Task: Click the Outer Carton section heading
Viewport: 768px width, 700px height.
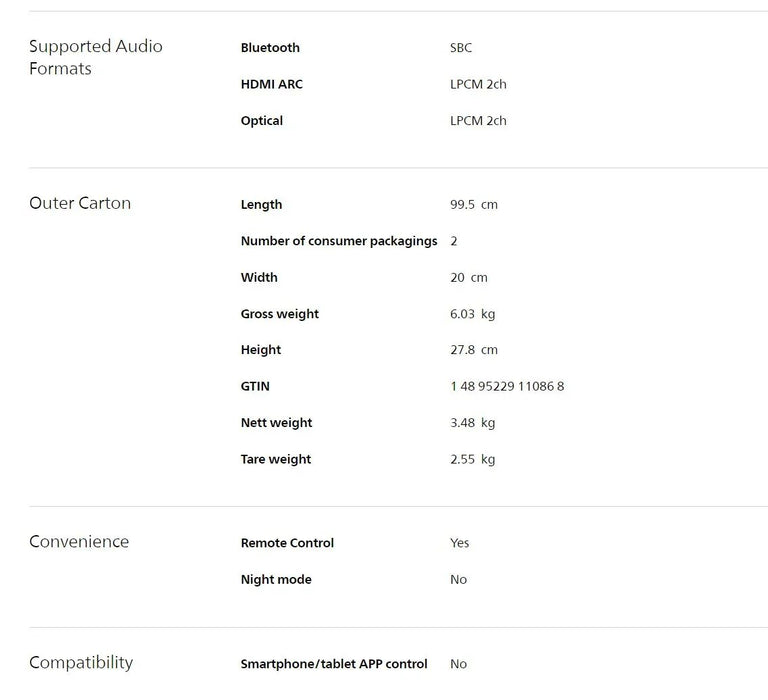Action: (x=80, y=203)
